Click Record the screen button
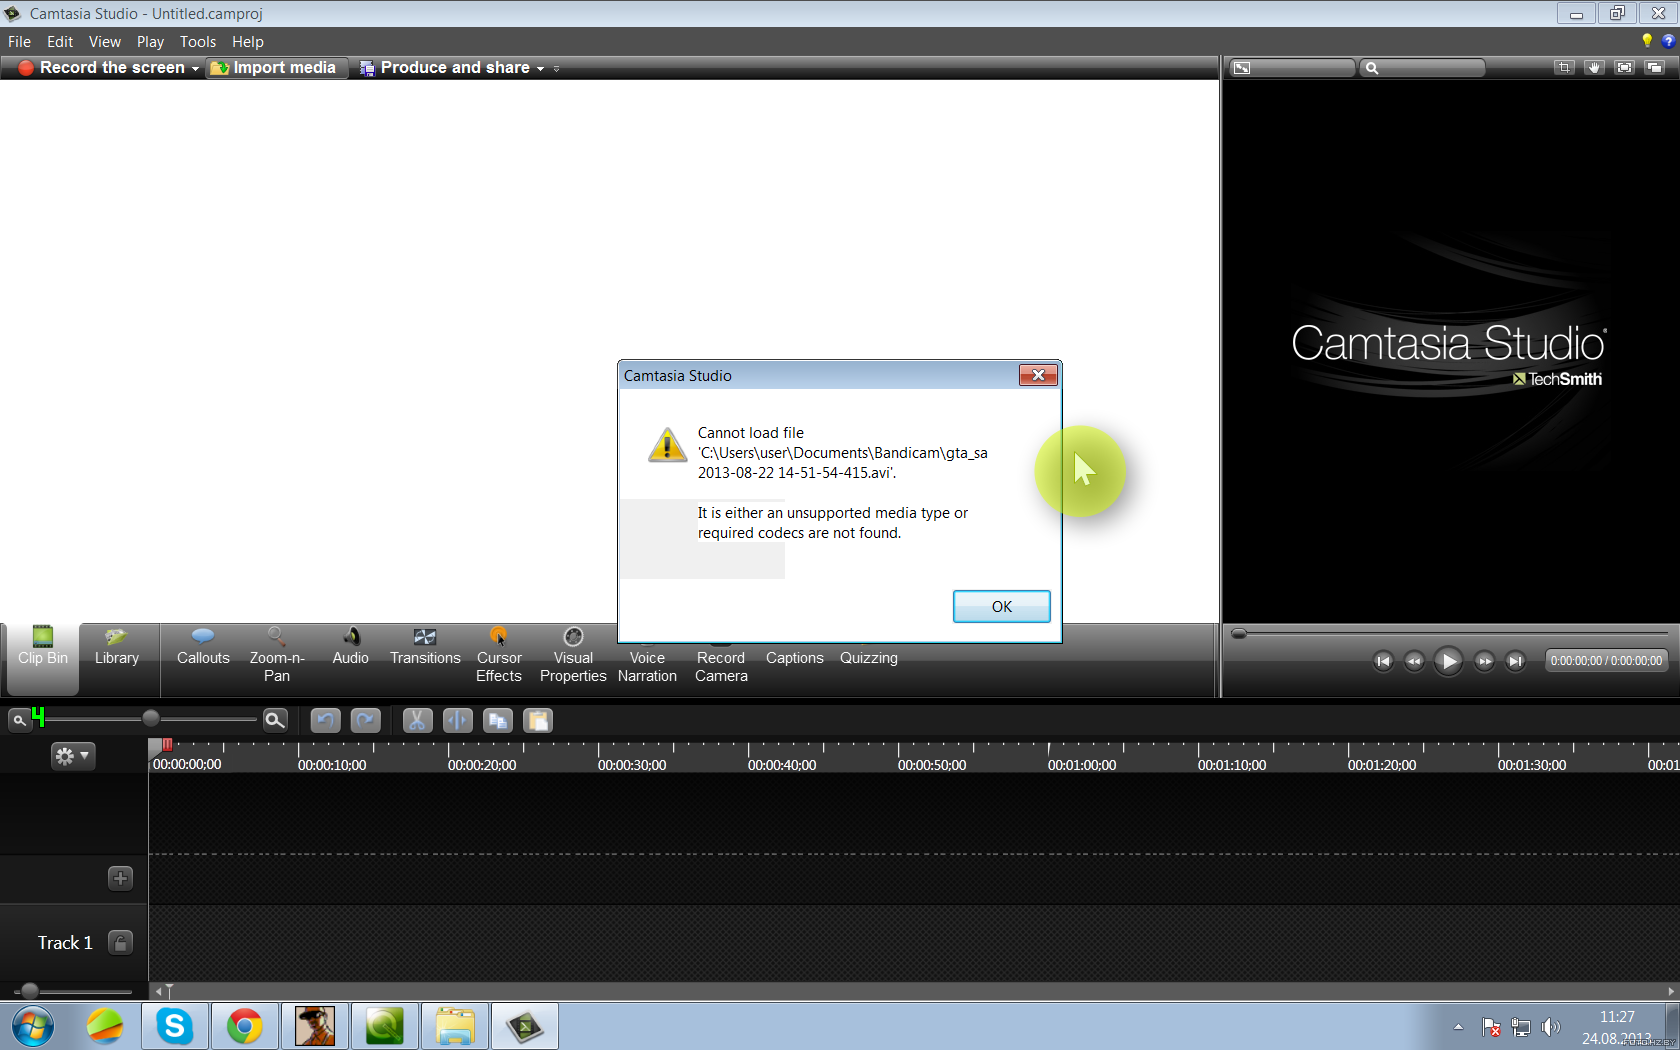Screen dimensions: 1680x1050 [101, 68]
